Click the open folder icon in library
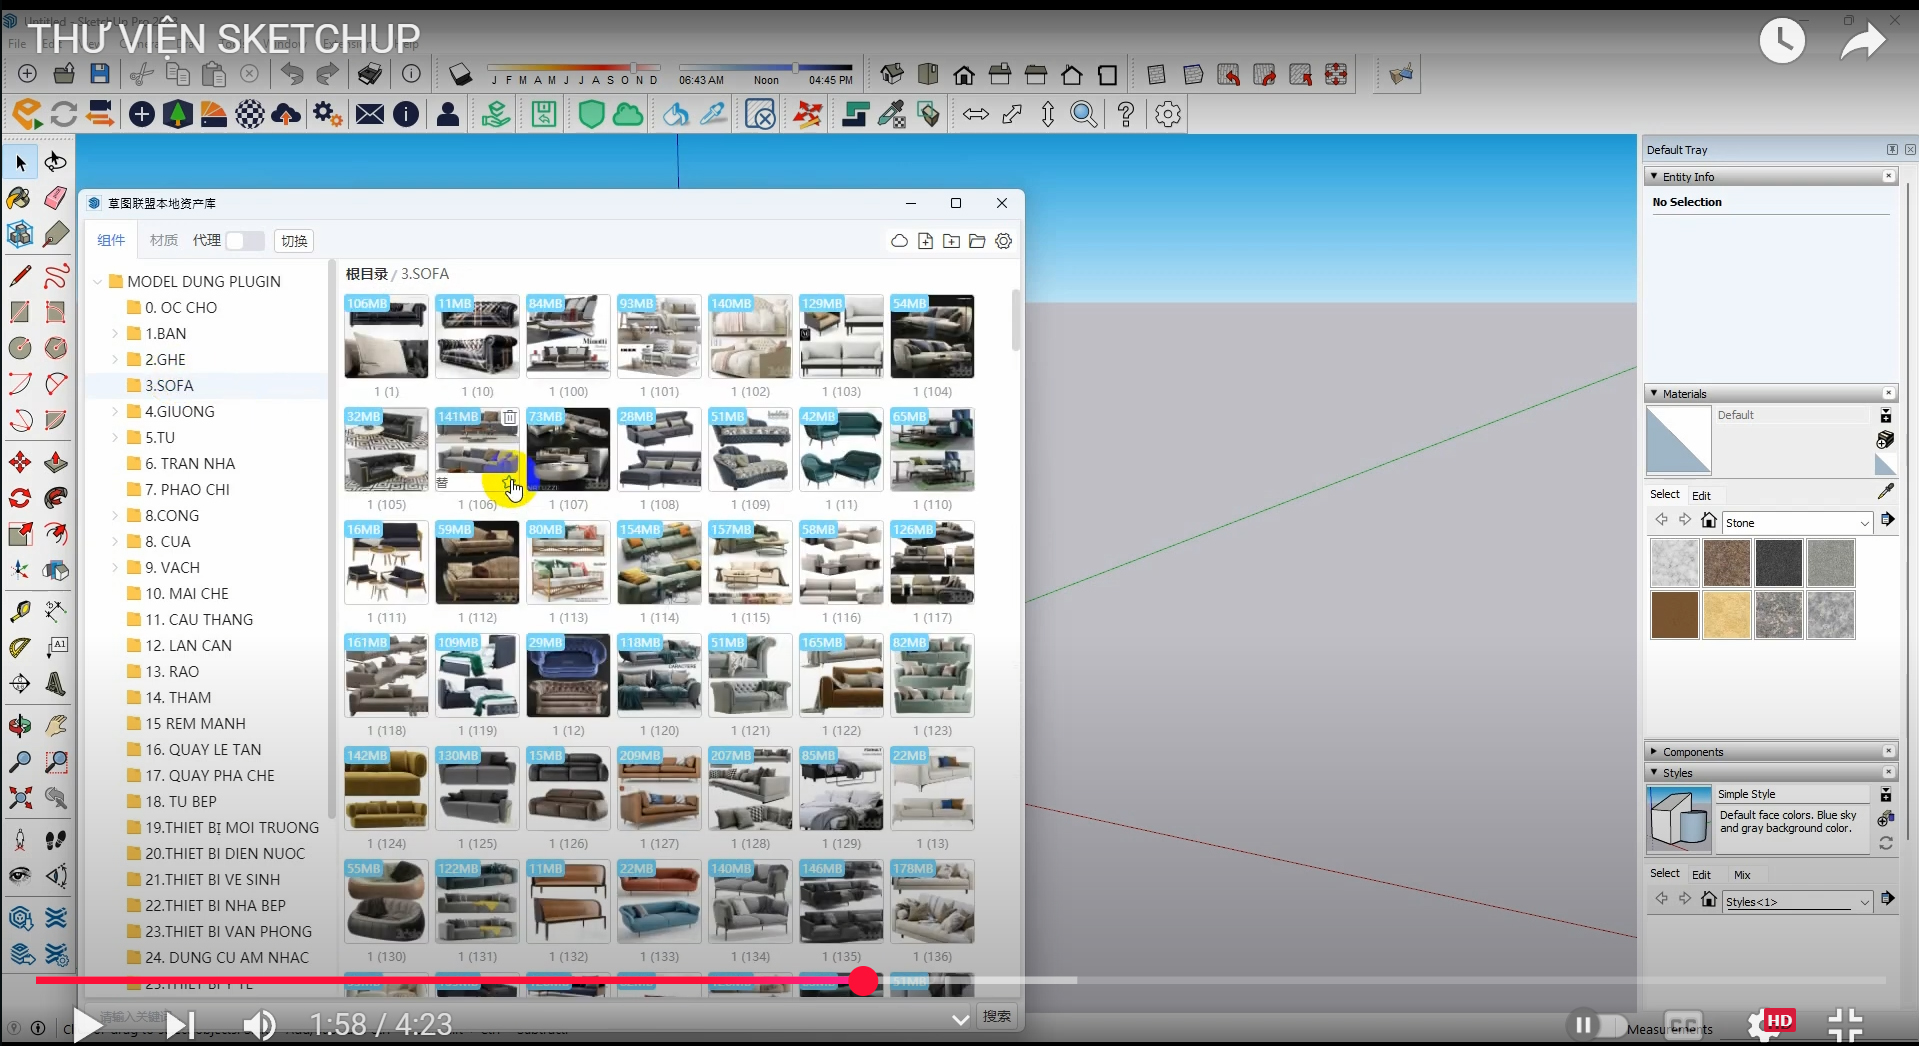1919x1046 pixels. click(977, 241)
